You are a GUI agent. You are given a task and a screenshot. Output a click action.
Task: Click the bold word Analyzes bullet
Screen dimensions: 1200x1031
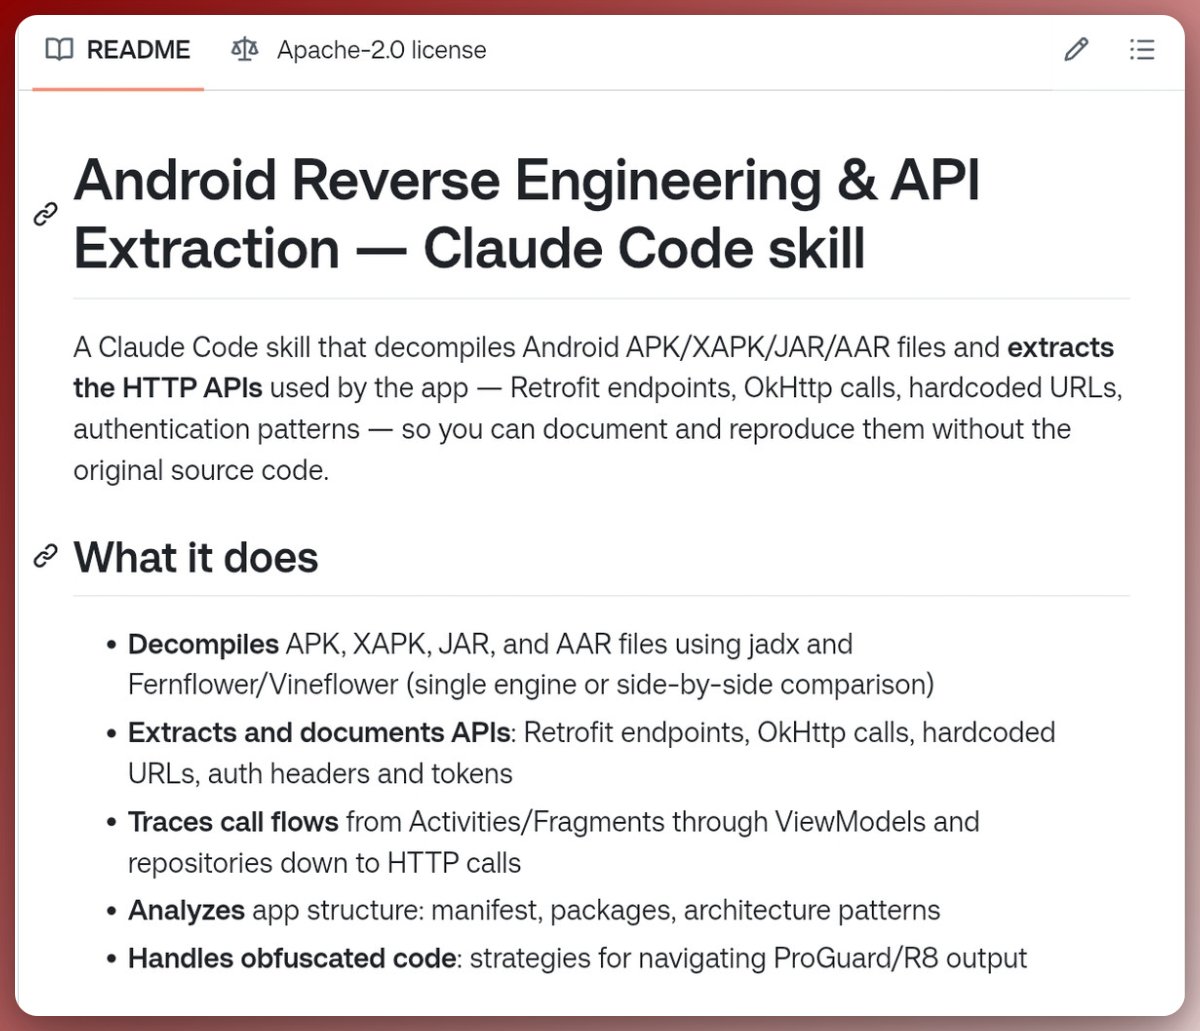[186, 911]
